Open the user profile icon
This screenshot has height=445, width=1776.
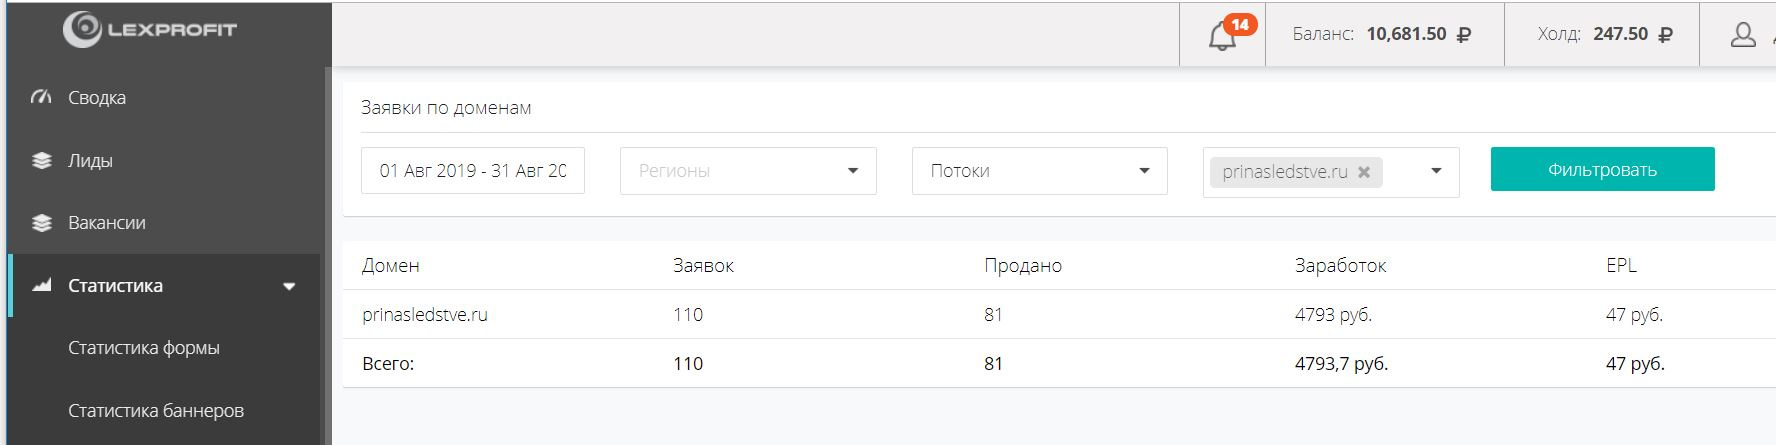coord(1743,35)
